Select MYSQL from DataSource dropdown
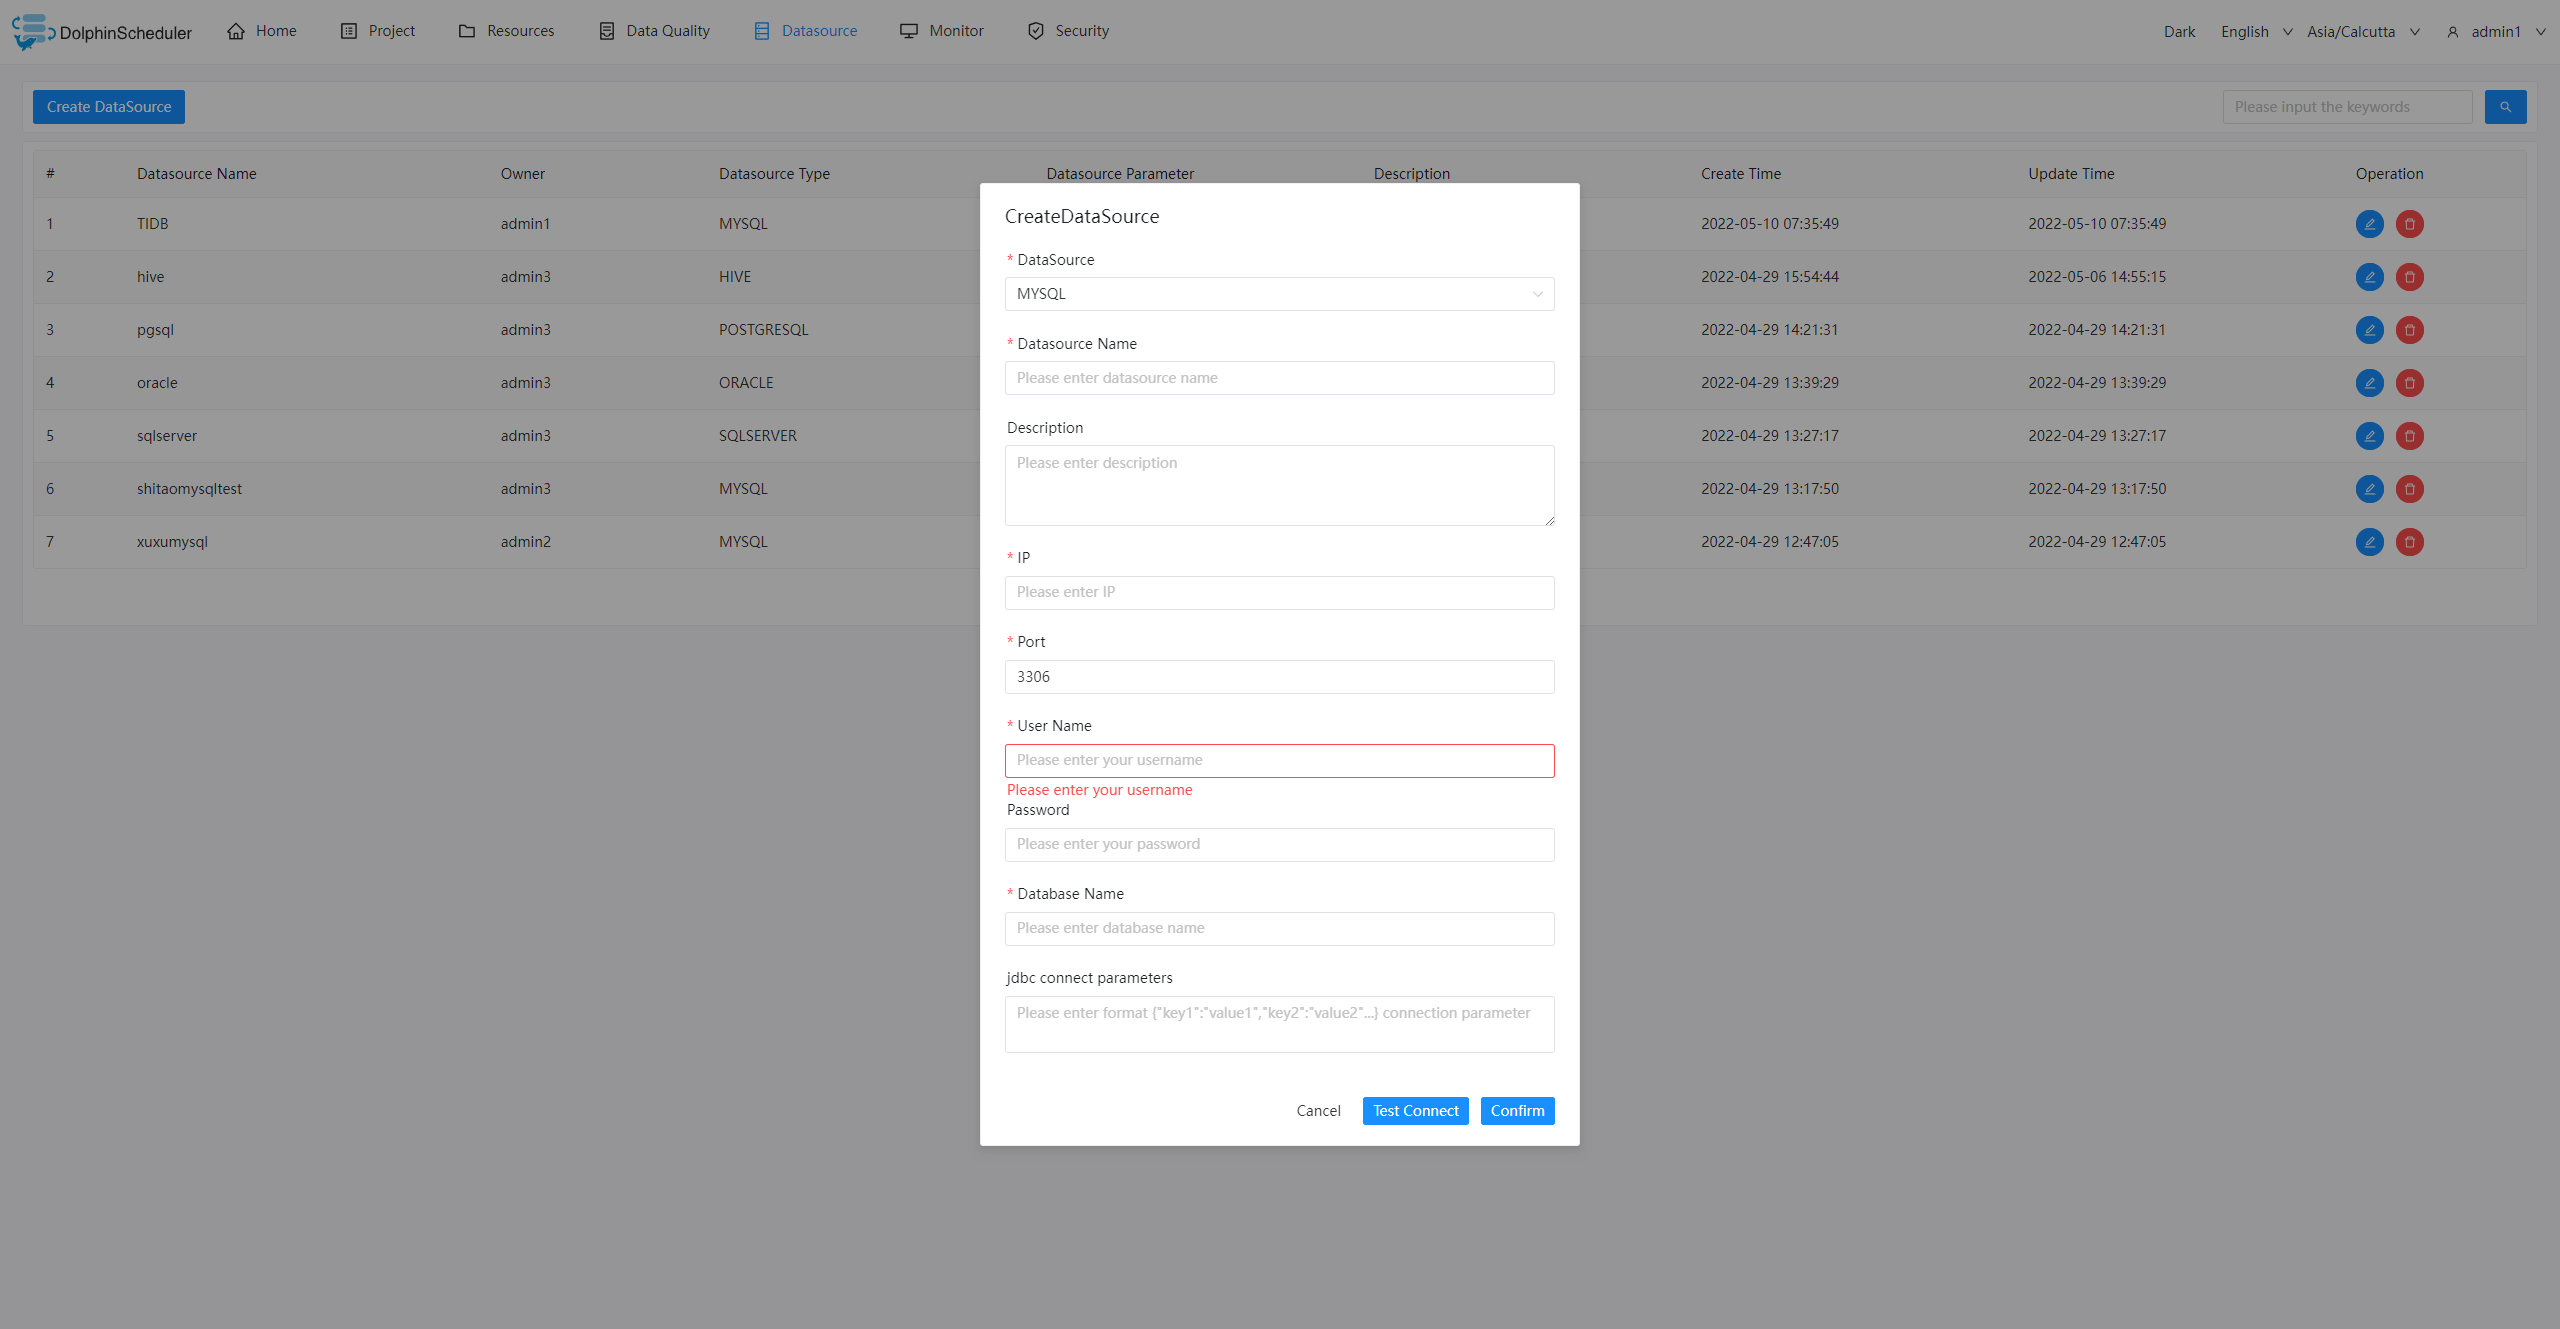The image size is (2560, 1329). pyautogui.click(x=1278, y=293)
